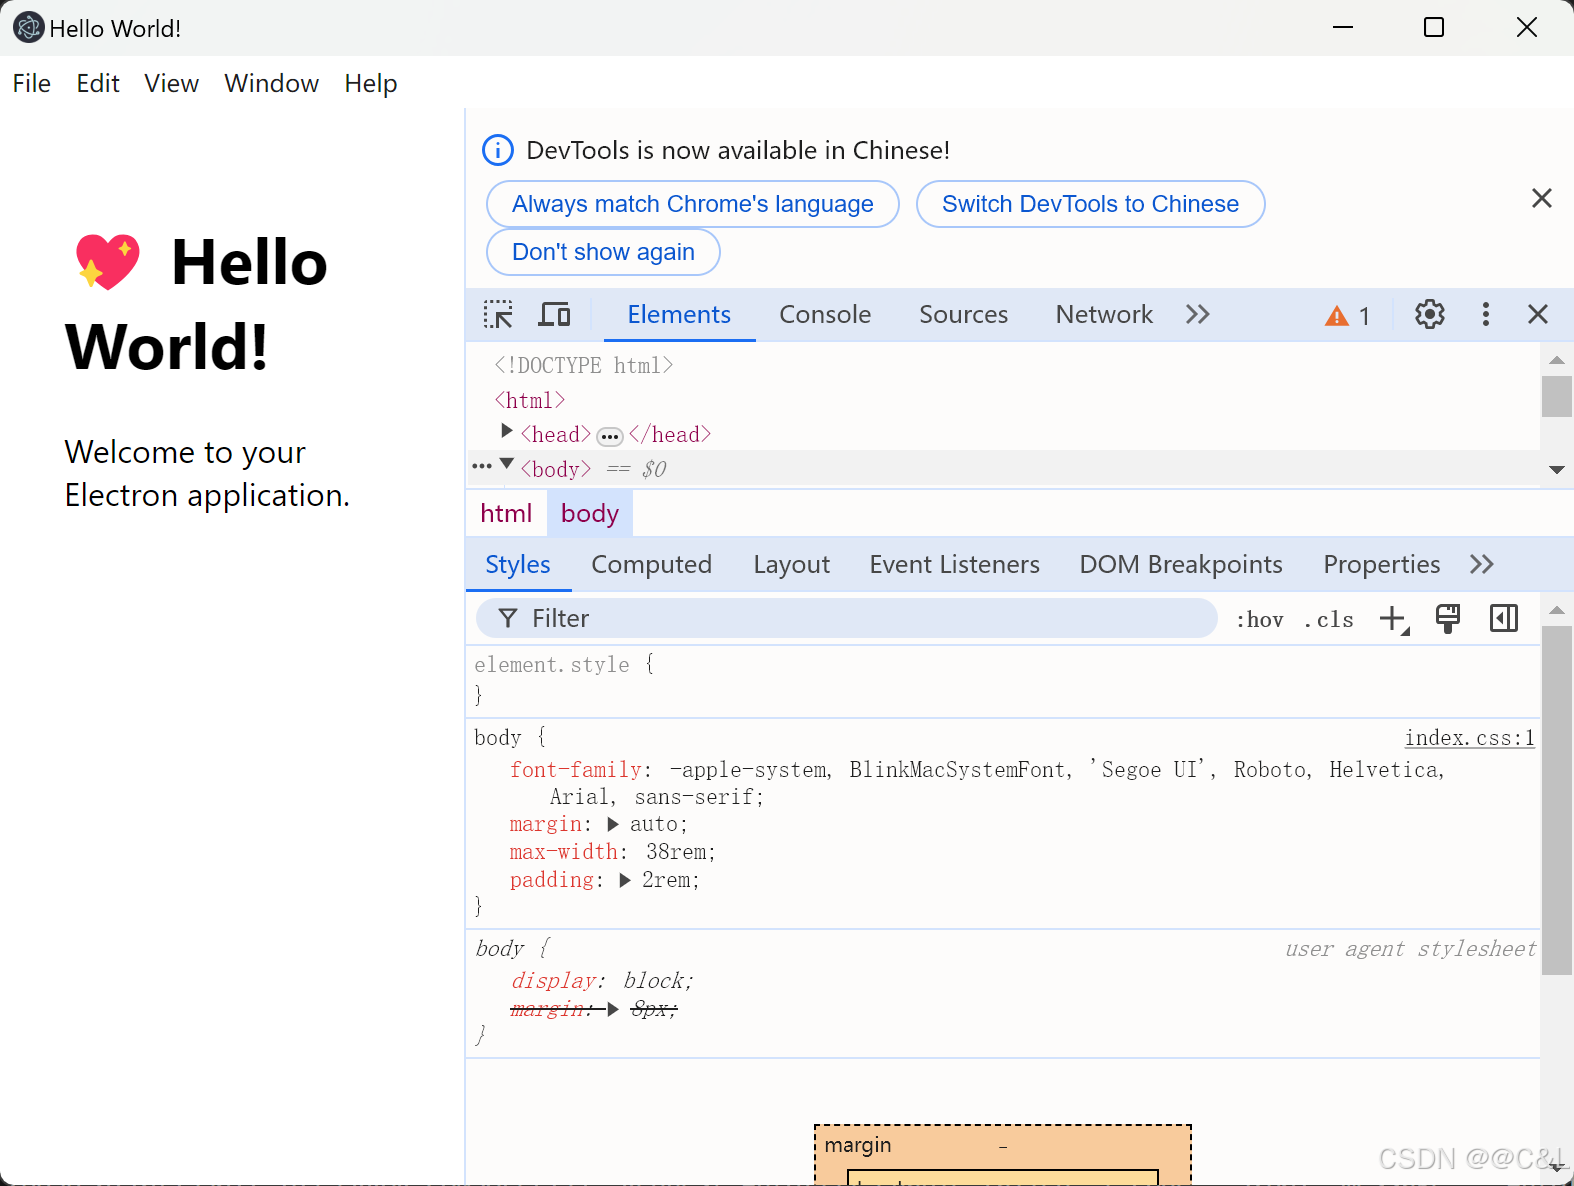
Task: Select the Computed sidebar tab
Action: tap(651, 565)
